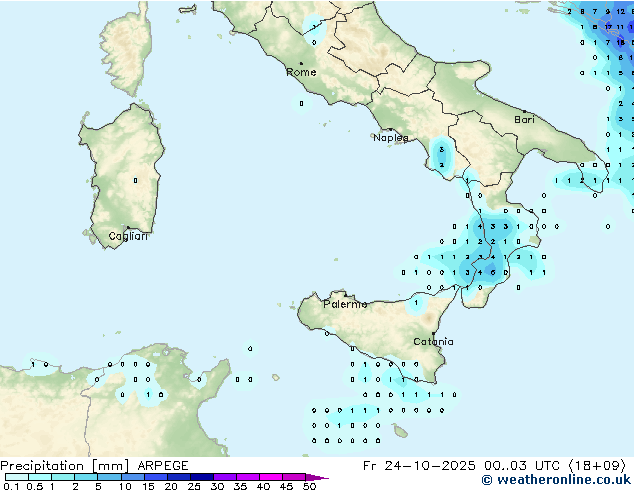Screen dimensions: 634x490
Task: Open the weatheronline.co.uk credit link
Action: tap(556, 480)
